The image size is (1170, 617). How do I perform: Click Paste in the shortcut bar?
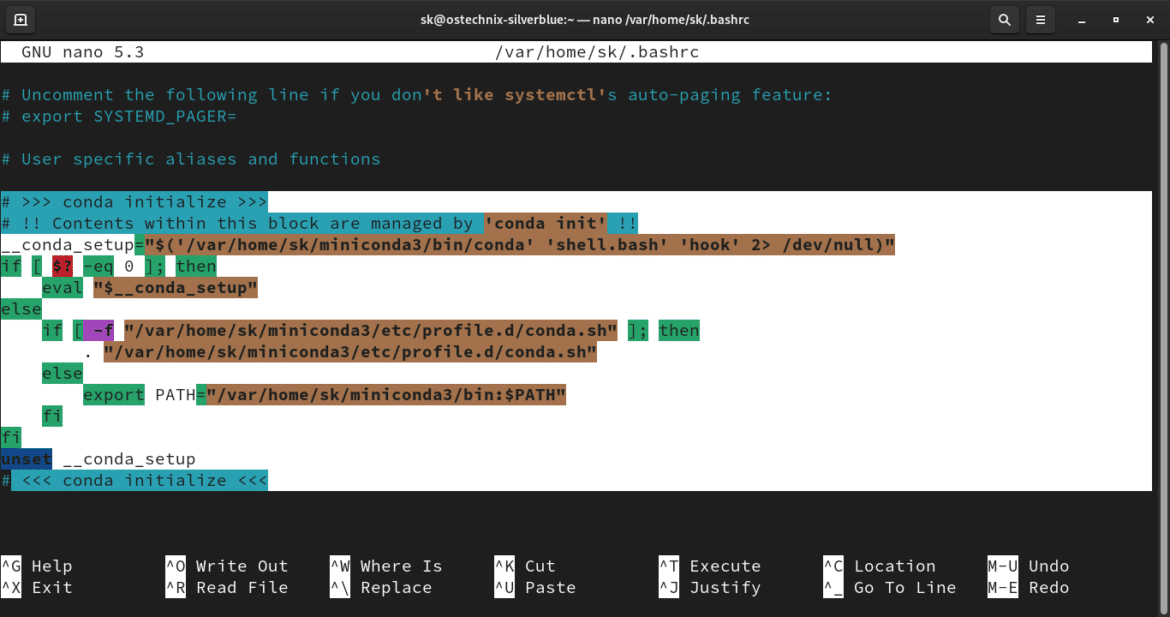point(538,587)
